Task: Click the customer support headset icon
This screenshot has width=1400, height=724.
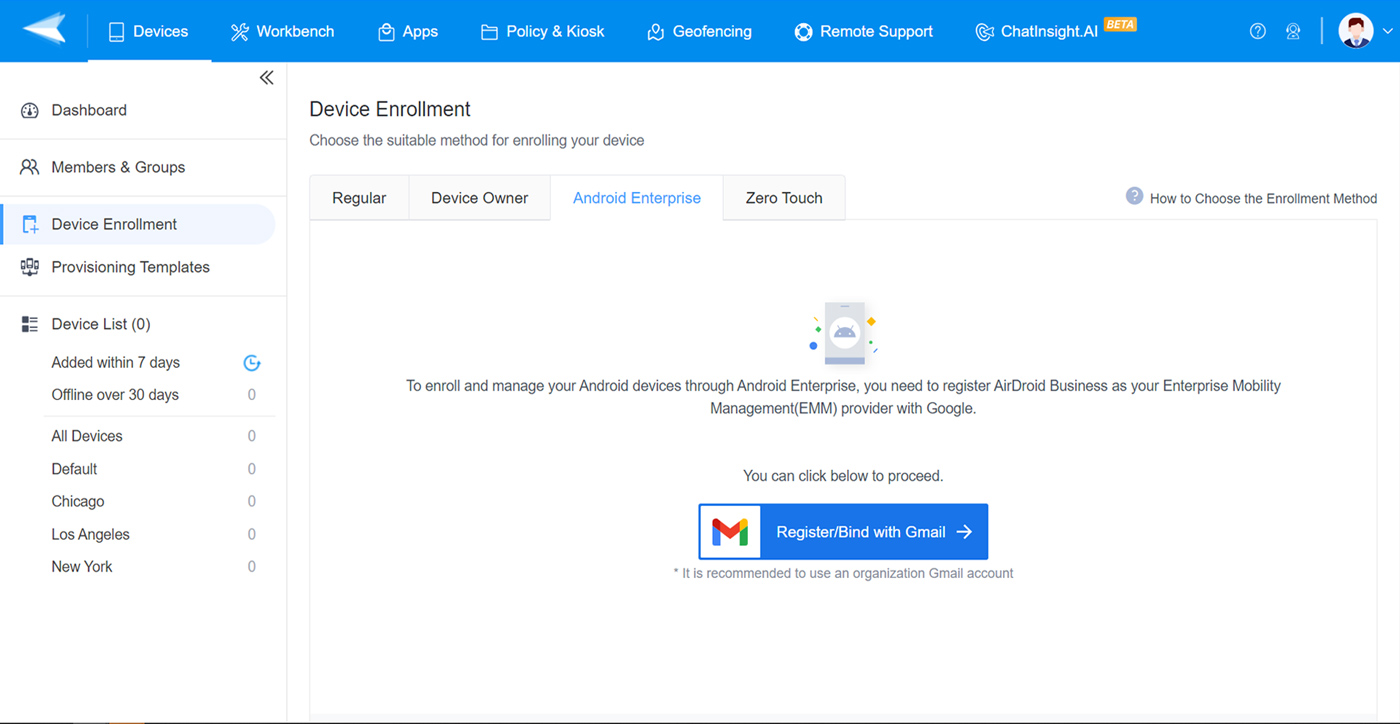Action: (1293, 31)
